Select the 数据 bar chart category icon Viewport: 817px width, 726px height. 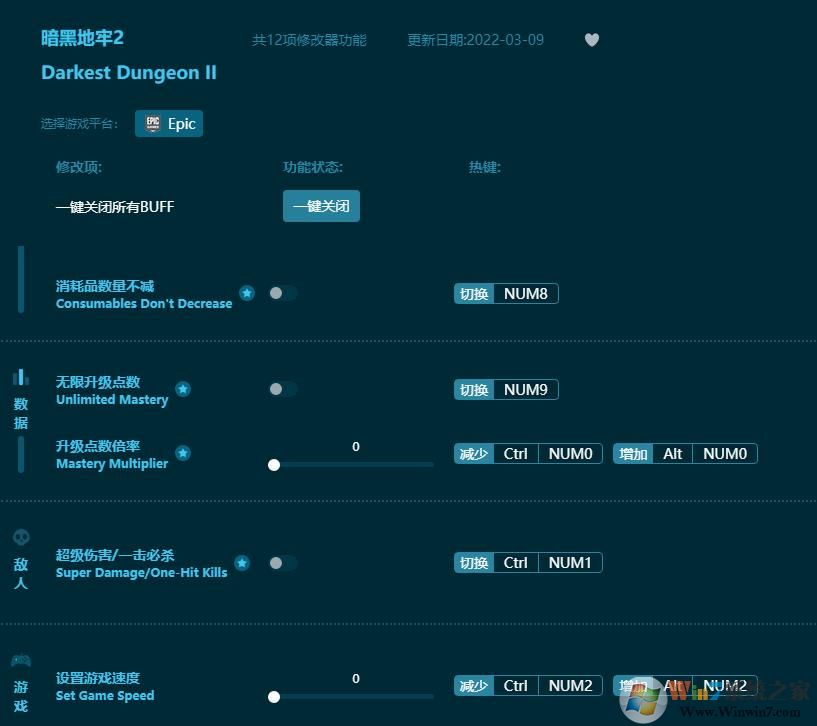tap(21, 377)
